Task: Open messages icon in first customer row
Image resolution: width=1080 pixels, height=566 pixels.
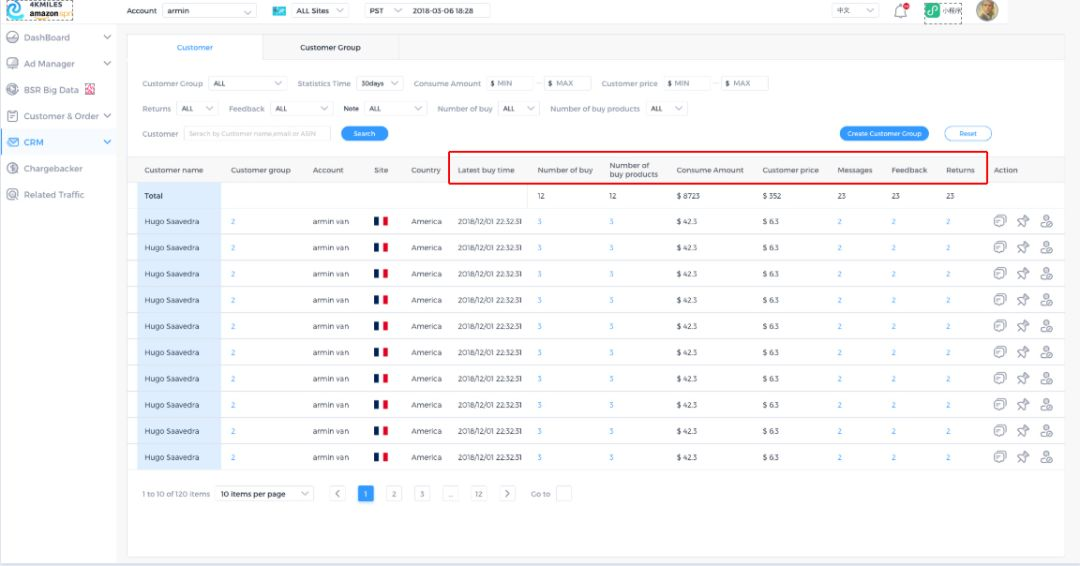Action: (999, 221)
